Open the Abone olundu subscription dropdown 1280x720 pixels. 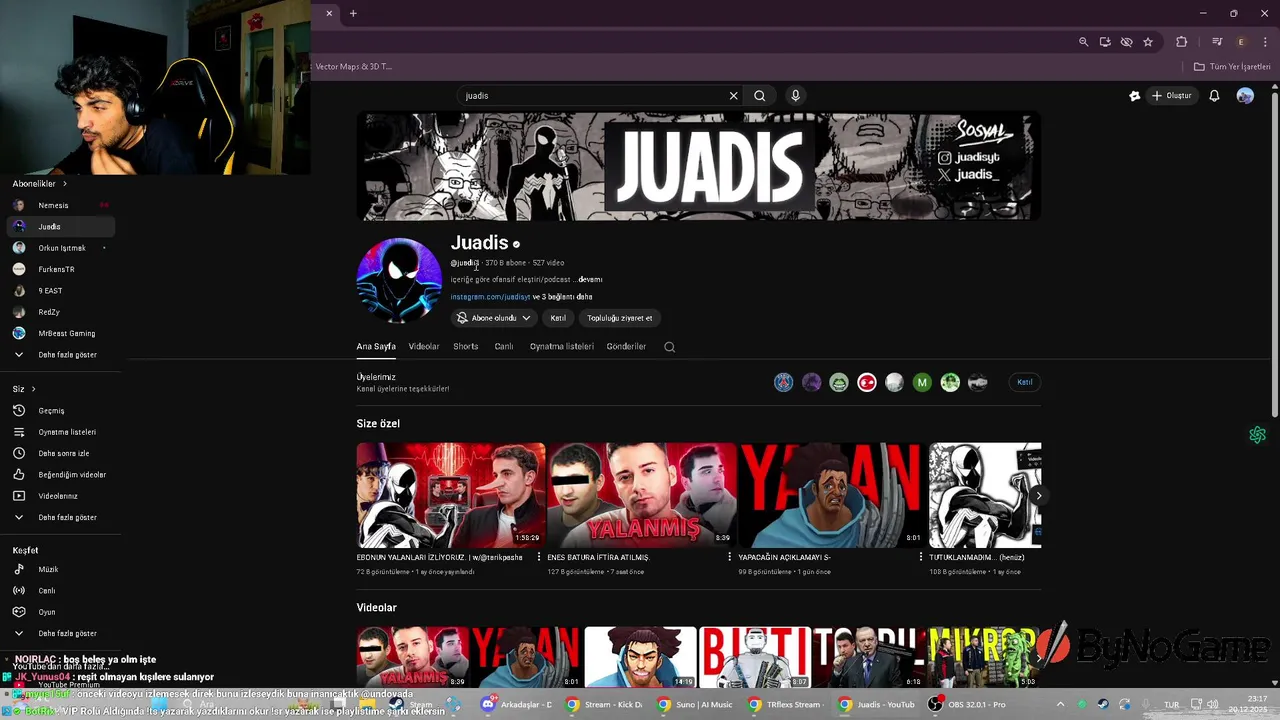(x=493, y=318)
